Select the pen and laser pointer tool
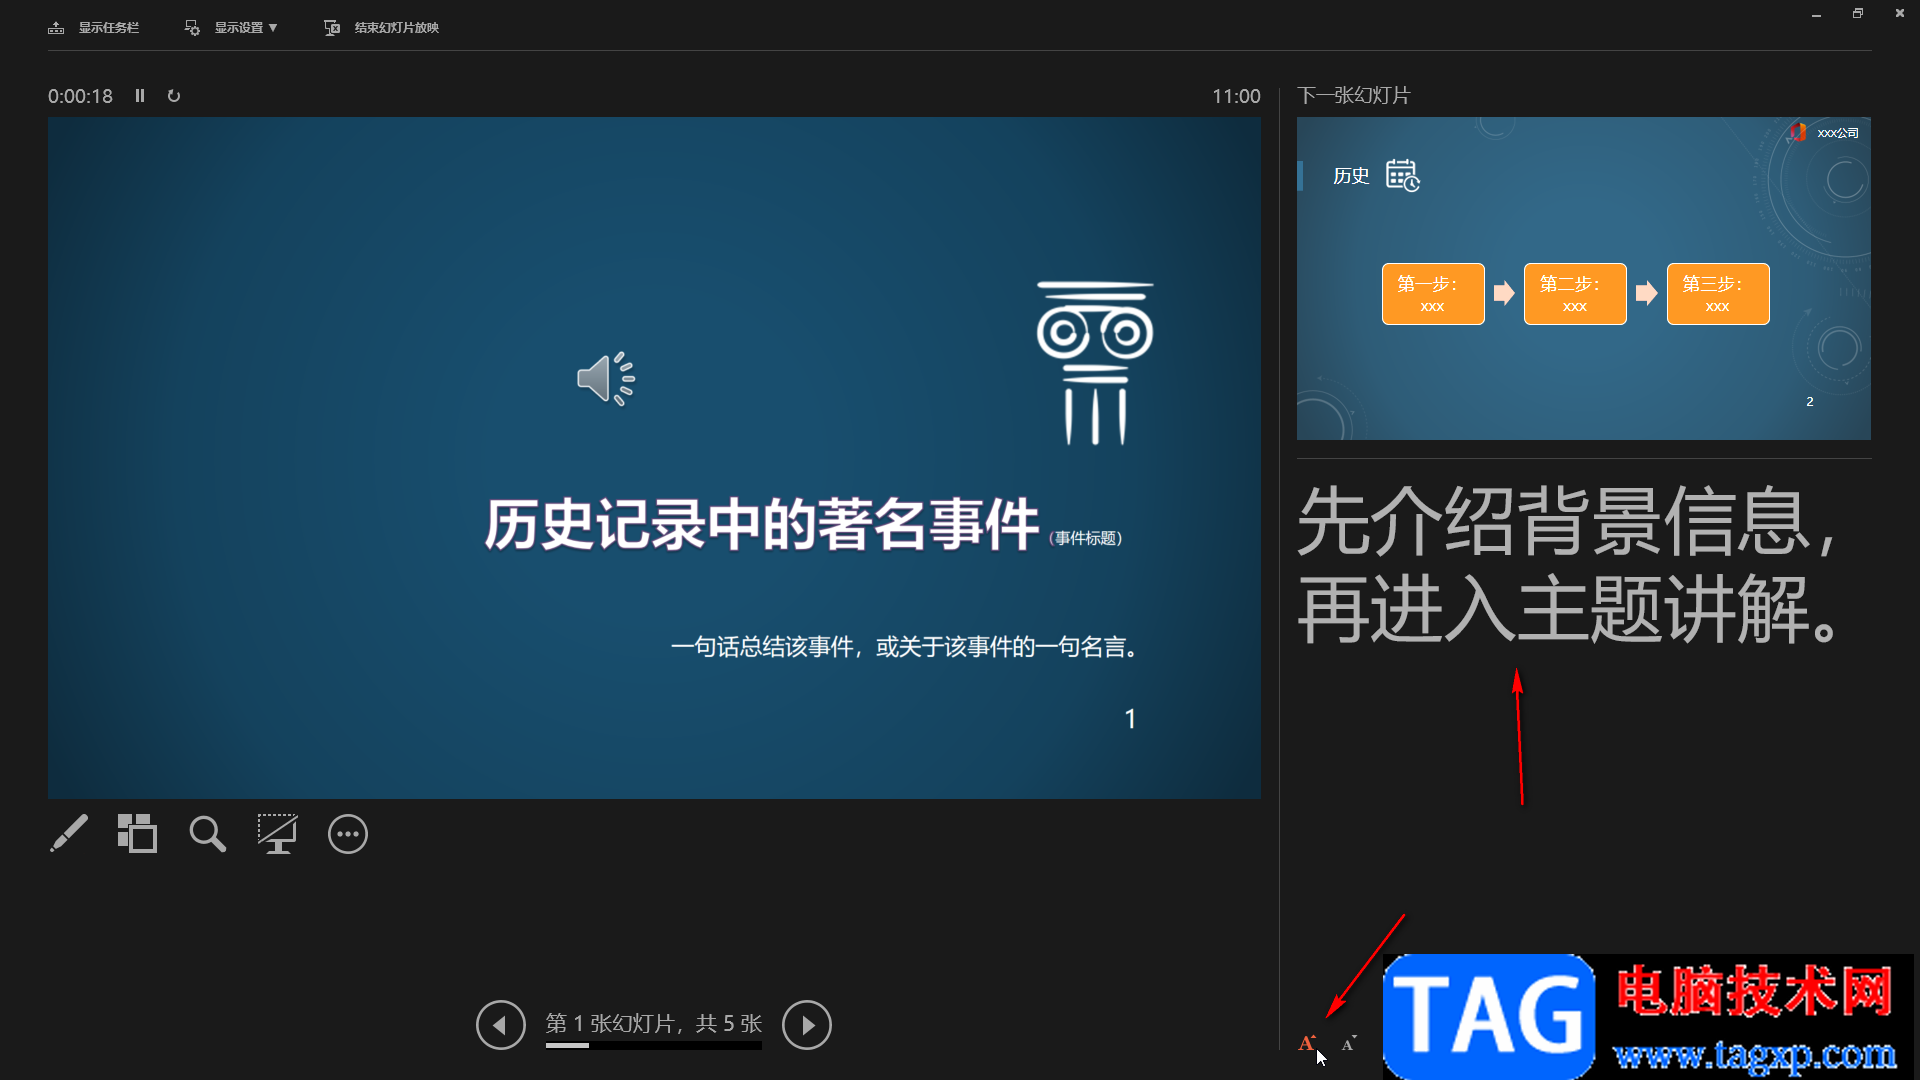The height and width of the screenshot is (1080, 1920). (69, 833)
